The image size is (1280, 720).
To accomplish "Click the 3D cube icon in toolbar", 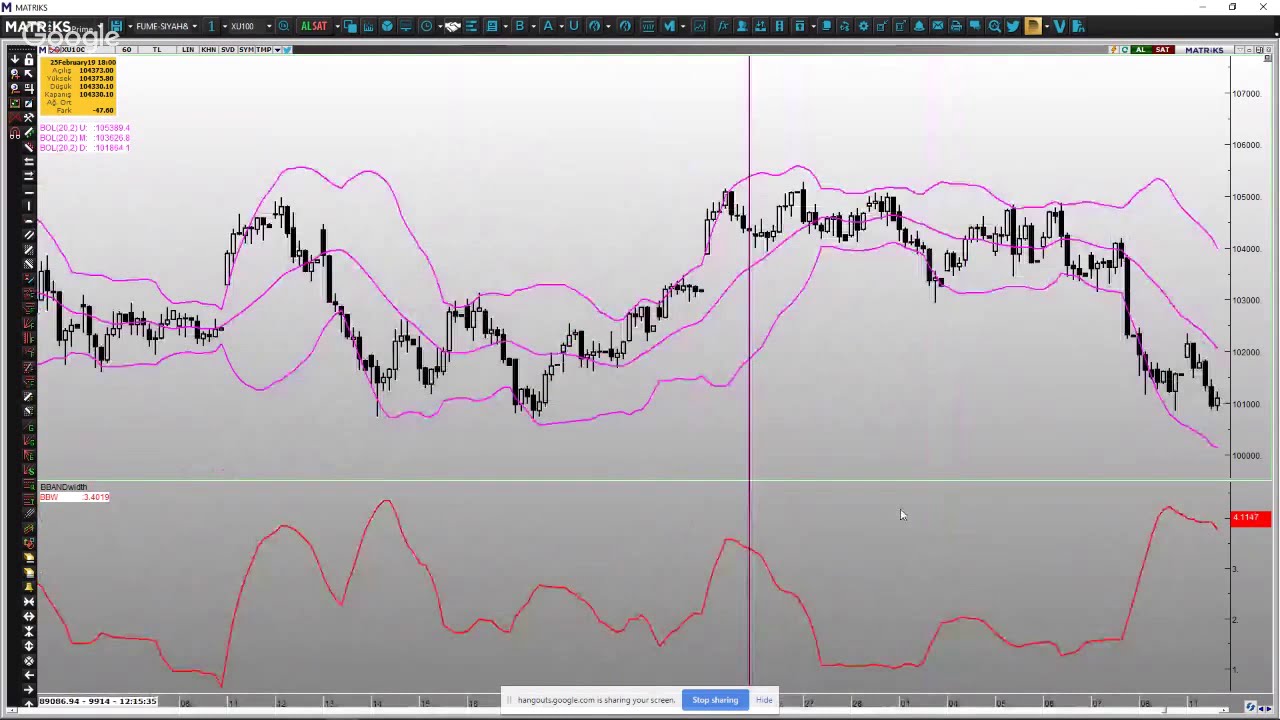I will coord(387,26).
